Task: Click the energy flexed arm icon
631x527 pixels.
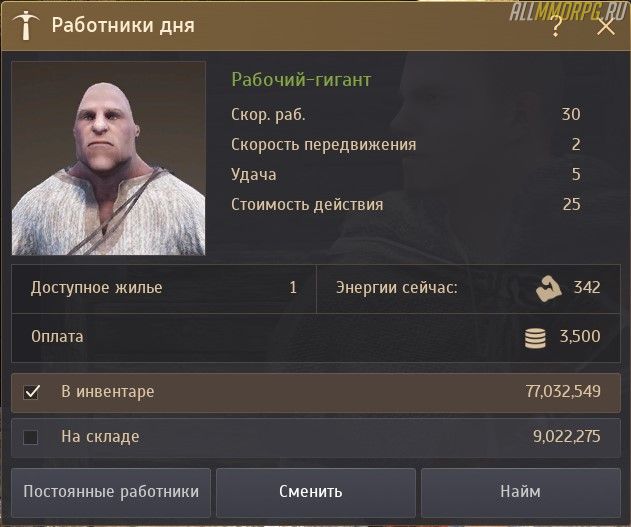Action: point(549,288)
